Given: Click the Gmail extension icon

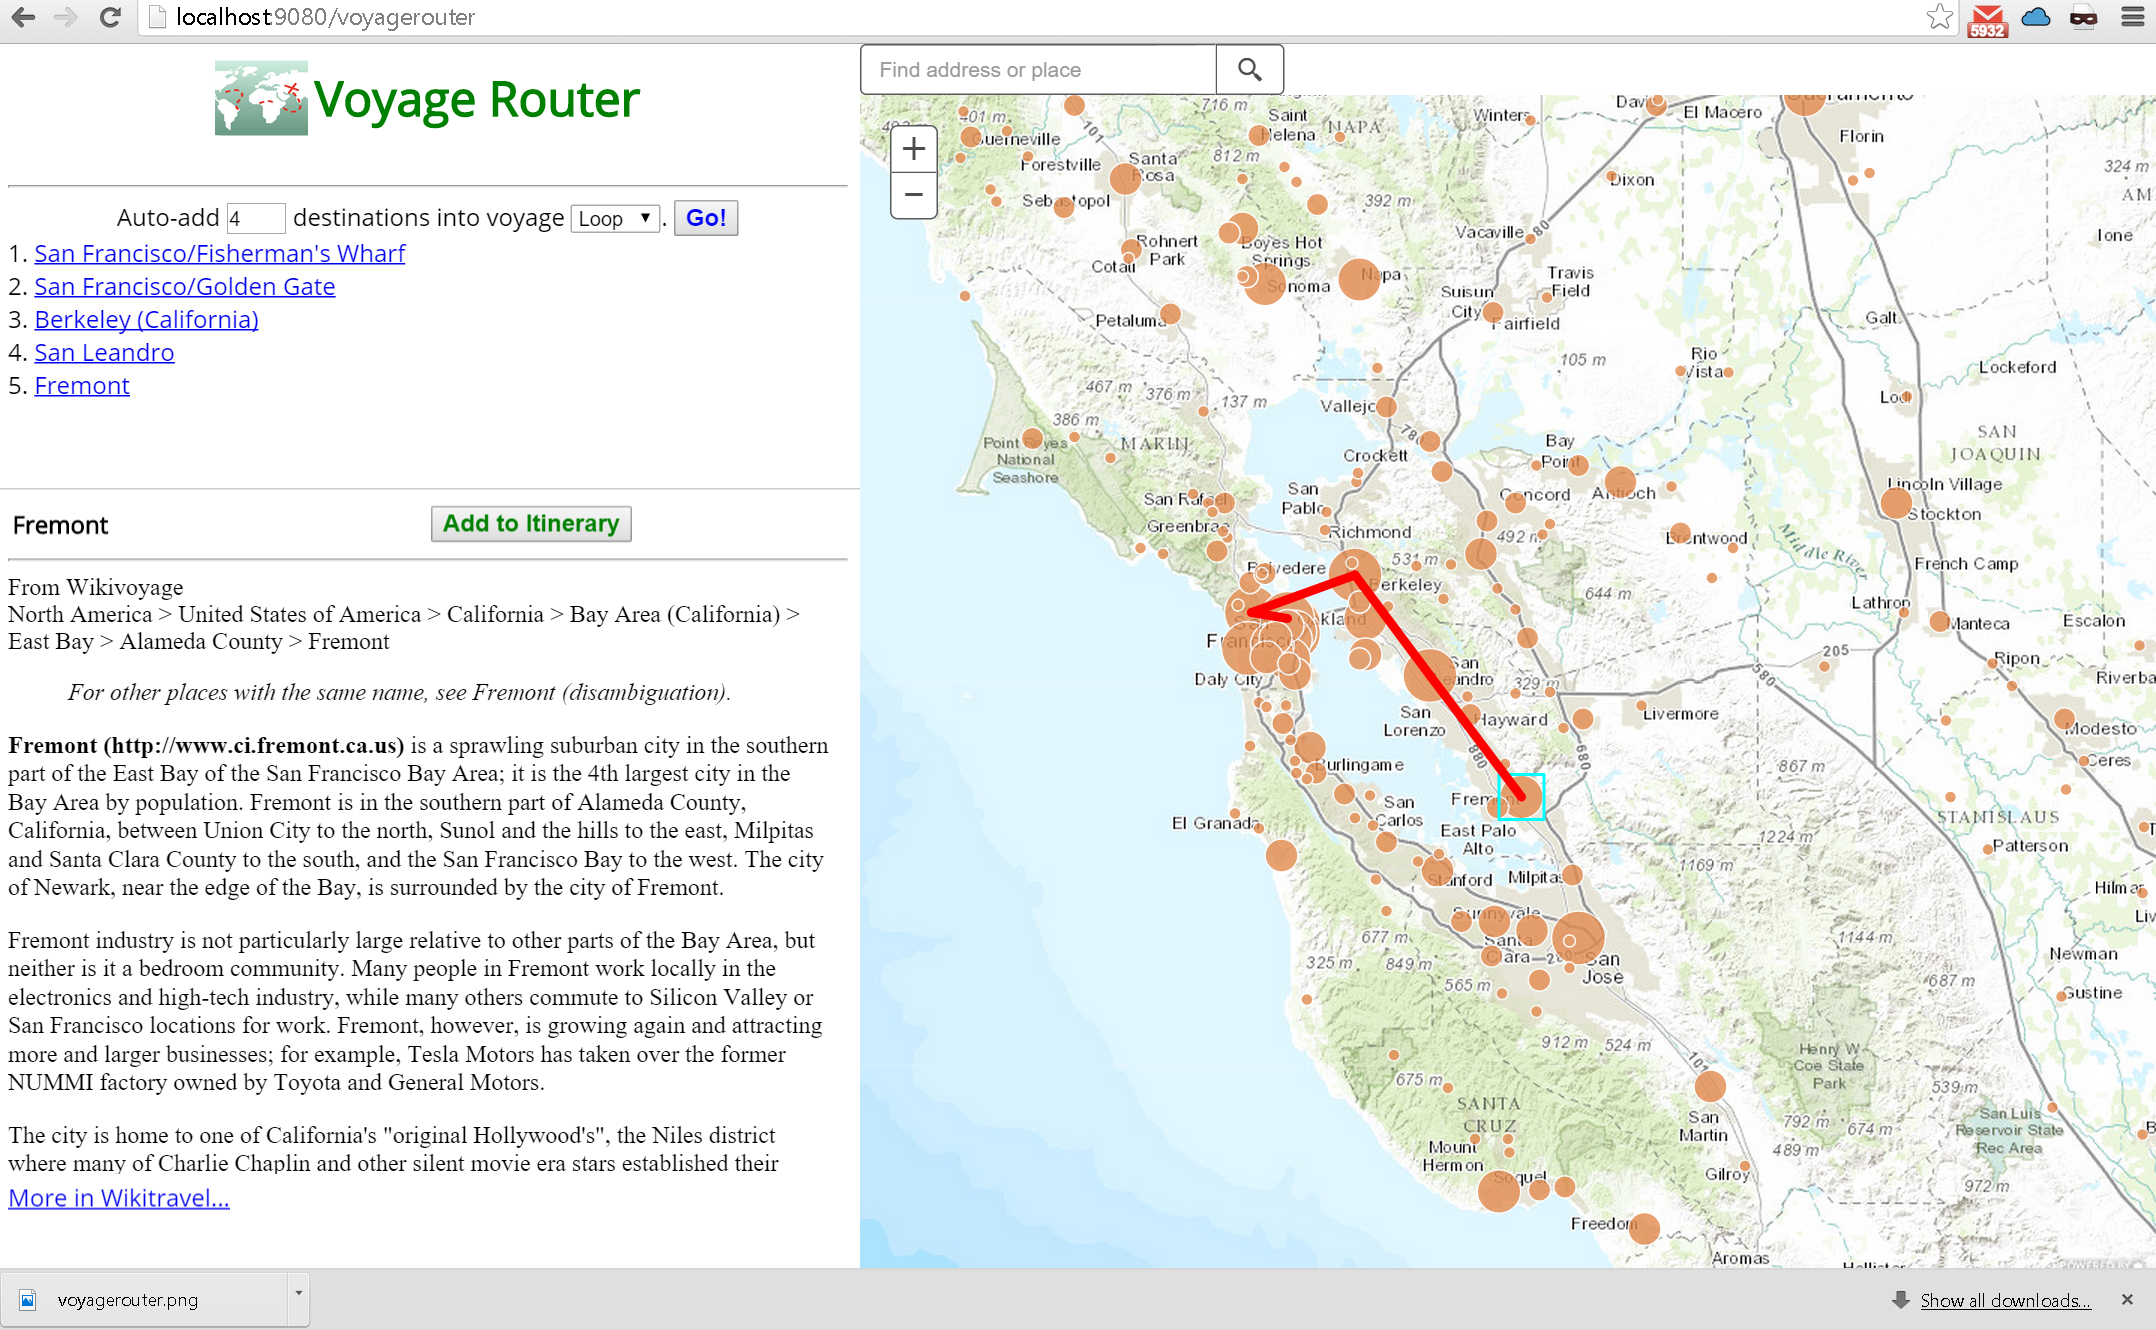Looking at the screenshot, I should tap(1986, 19).
